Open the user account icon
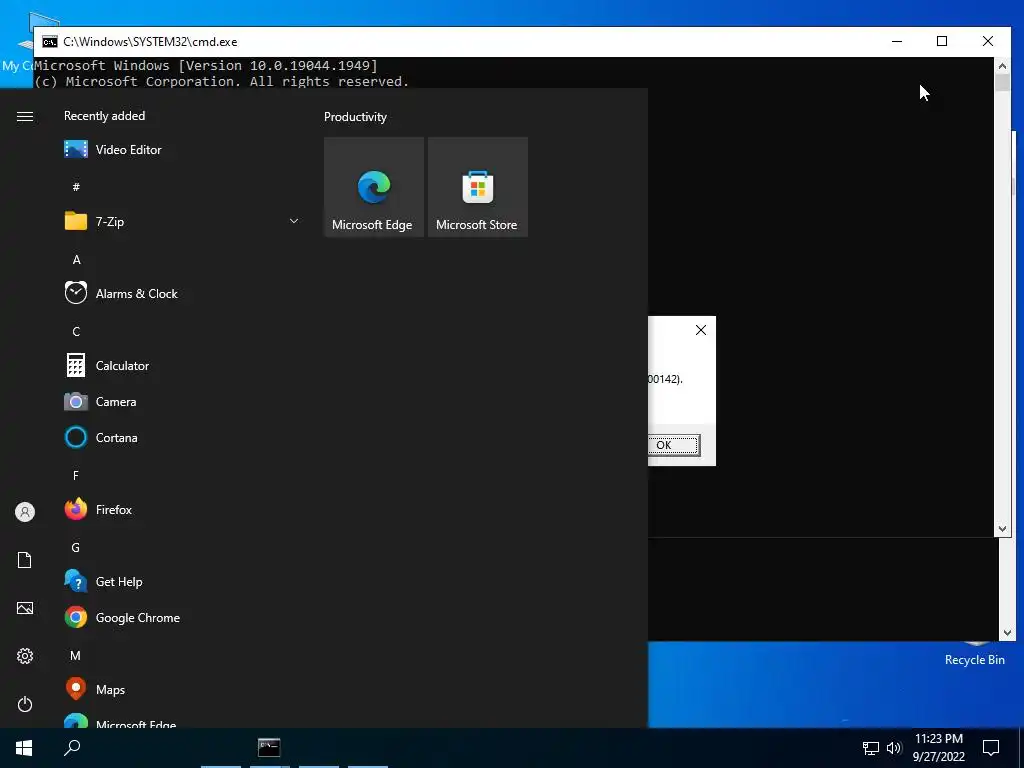The image size is (1024, 768). click(25, 512)
